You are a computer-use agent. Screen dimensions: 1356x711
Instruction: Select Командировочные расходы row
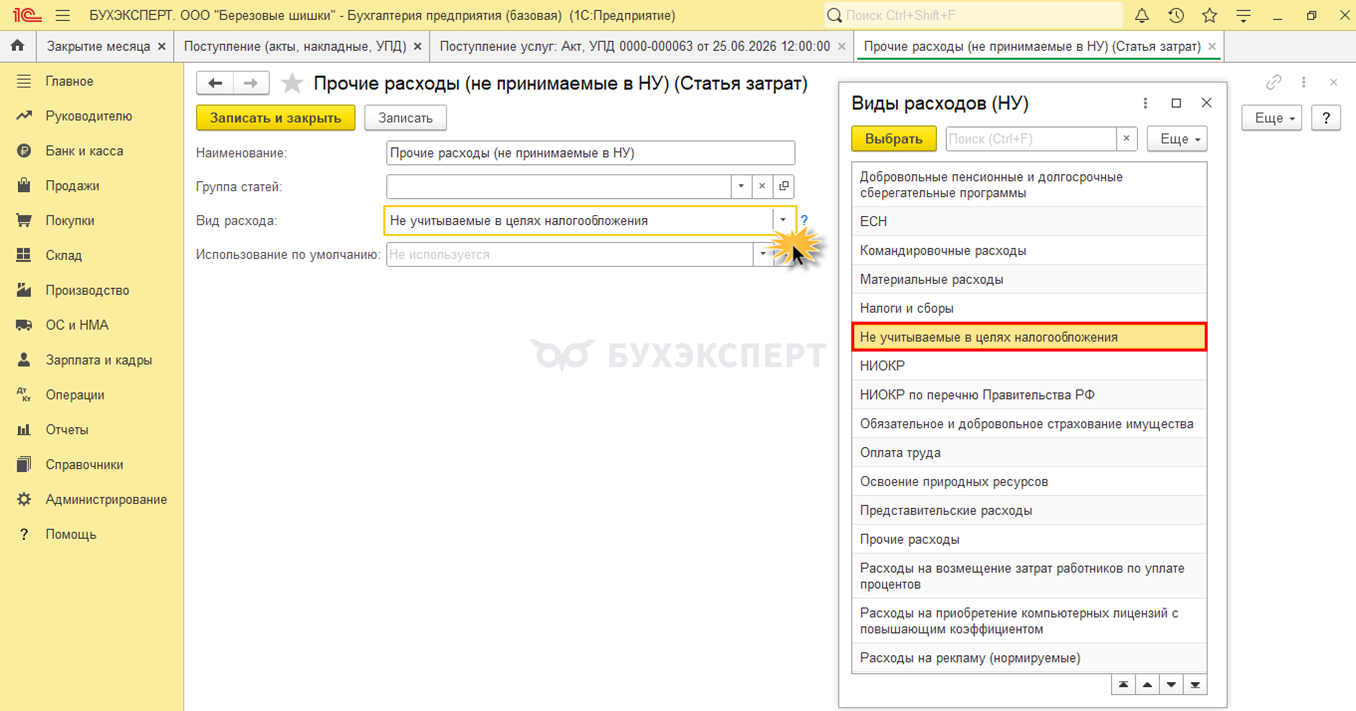coord(1030,251)
